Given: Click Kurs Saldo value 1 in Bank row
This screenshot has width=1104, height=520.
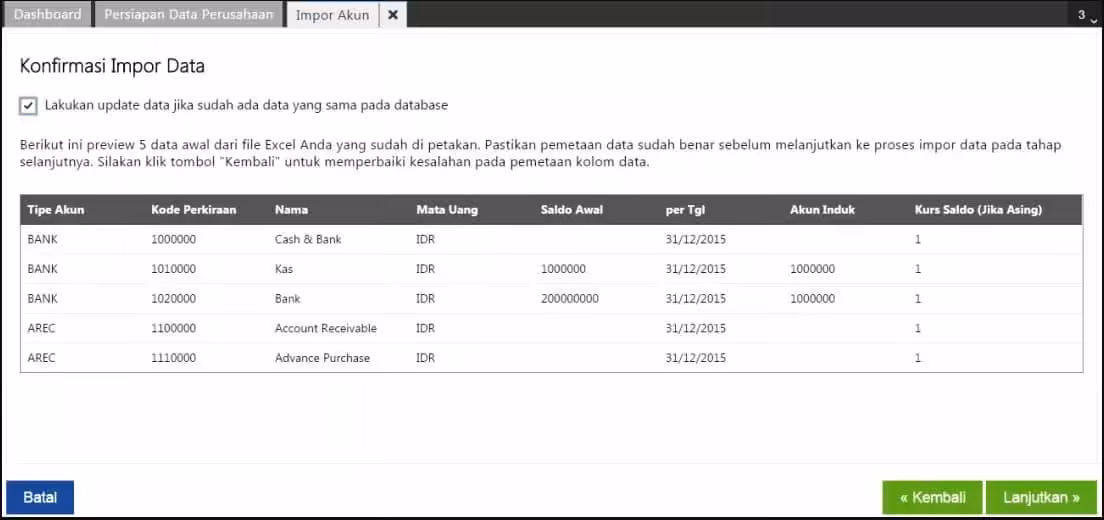Looking at the screenshot, I should pos(917,298).
